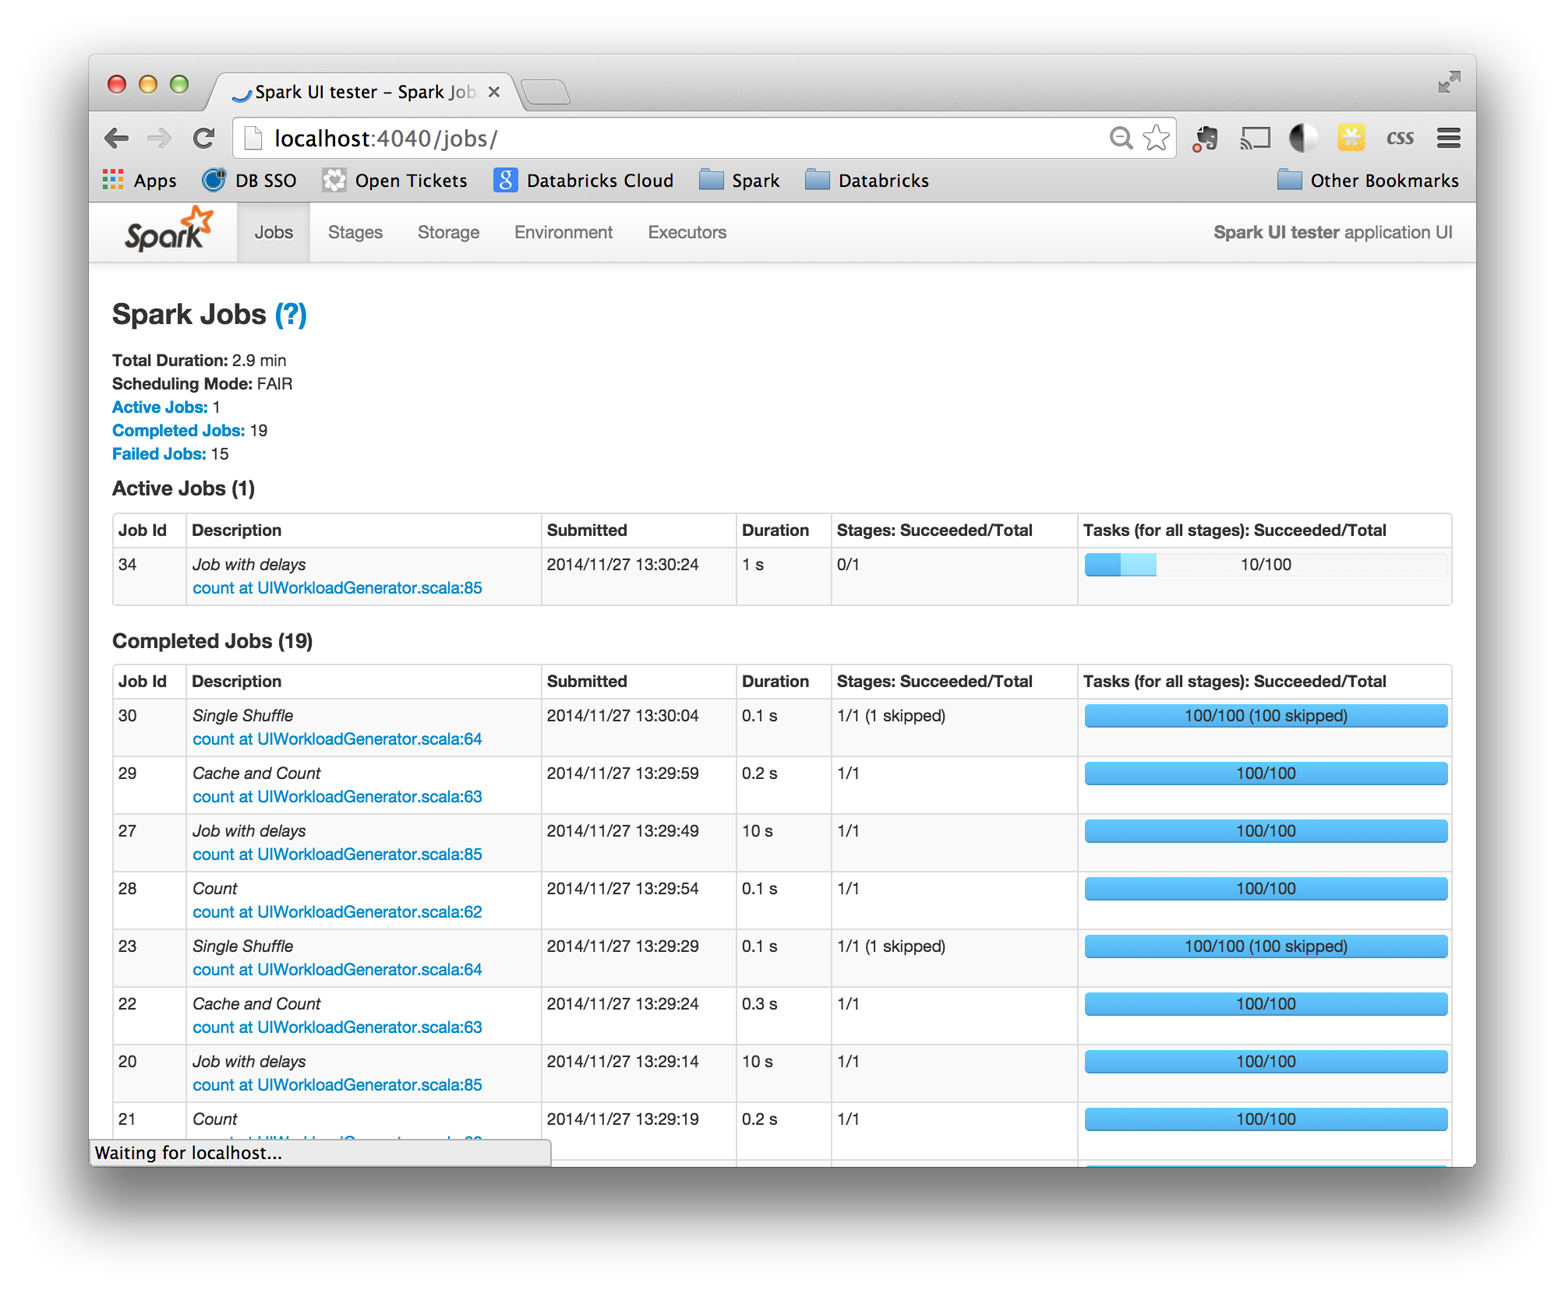Click the page icon in address bar

pyautogui.click(x=254, y=138)
